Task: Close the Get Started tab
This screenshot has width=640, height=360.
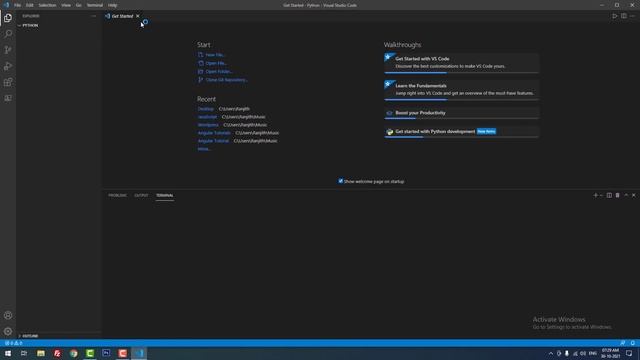Action: click(138, 16)
